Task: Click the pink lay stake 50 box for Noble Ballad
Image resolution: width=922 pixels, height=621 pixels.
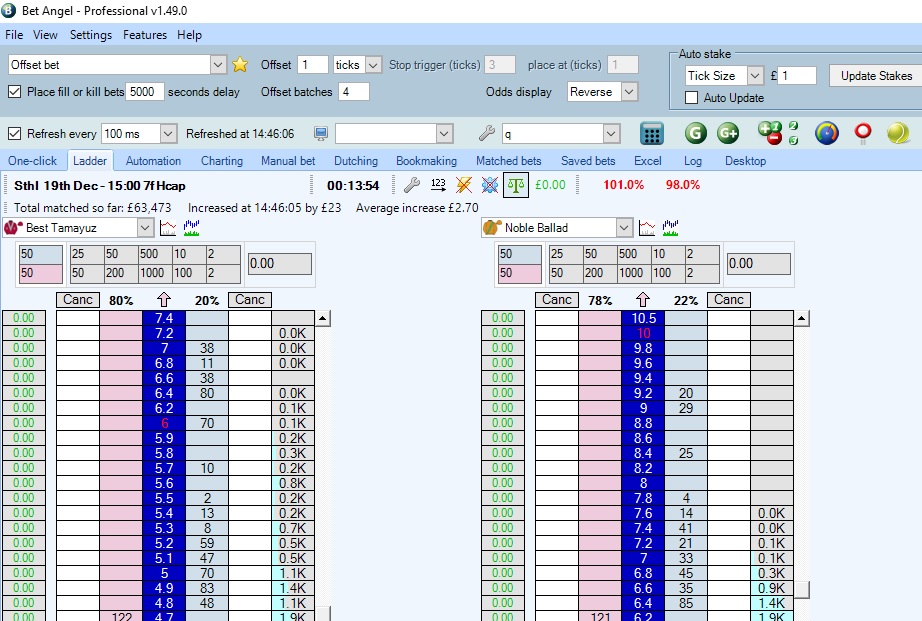Action: point(520,273)
